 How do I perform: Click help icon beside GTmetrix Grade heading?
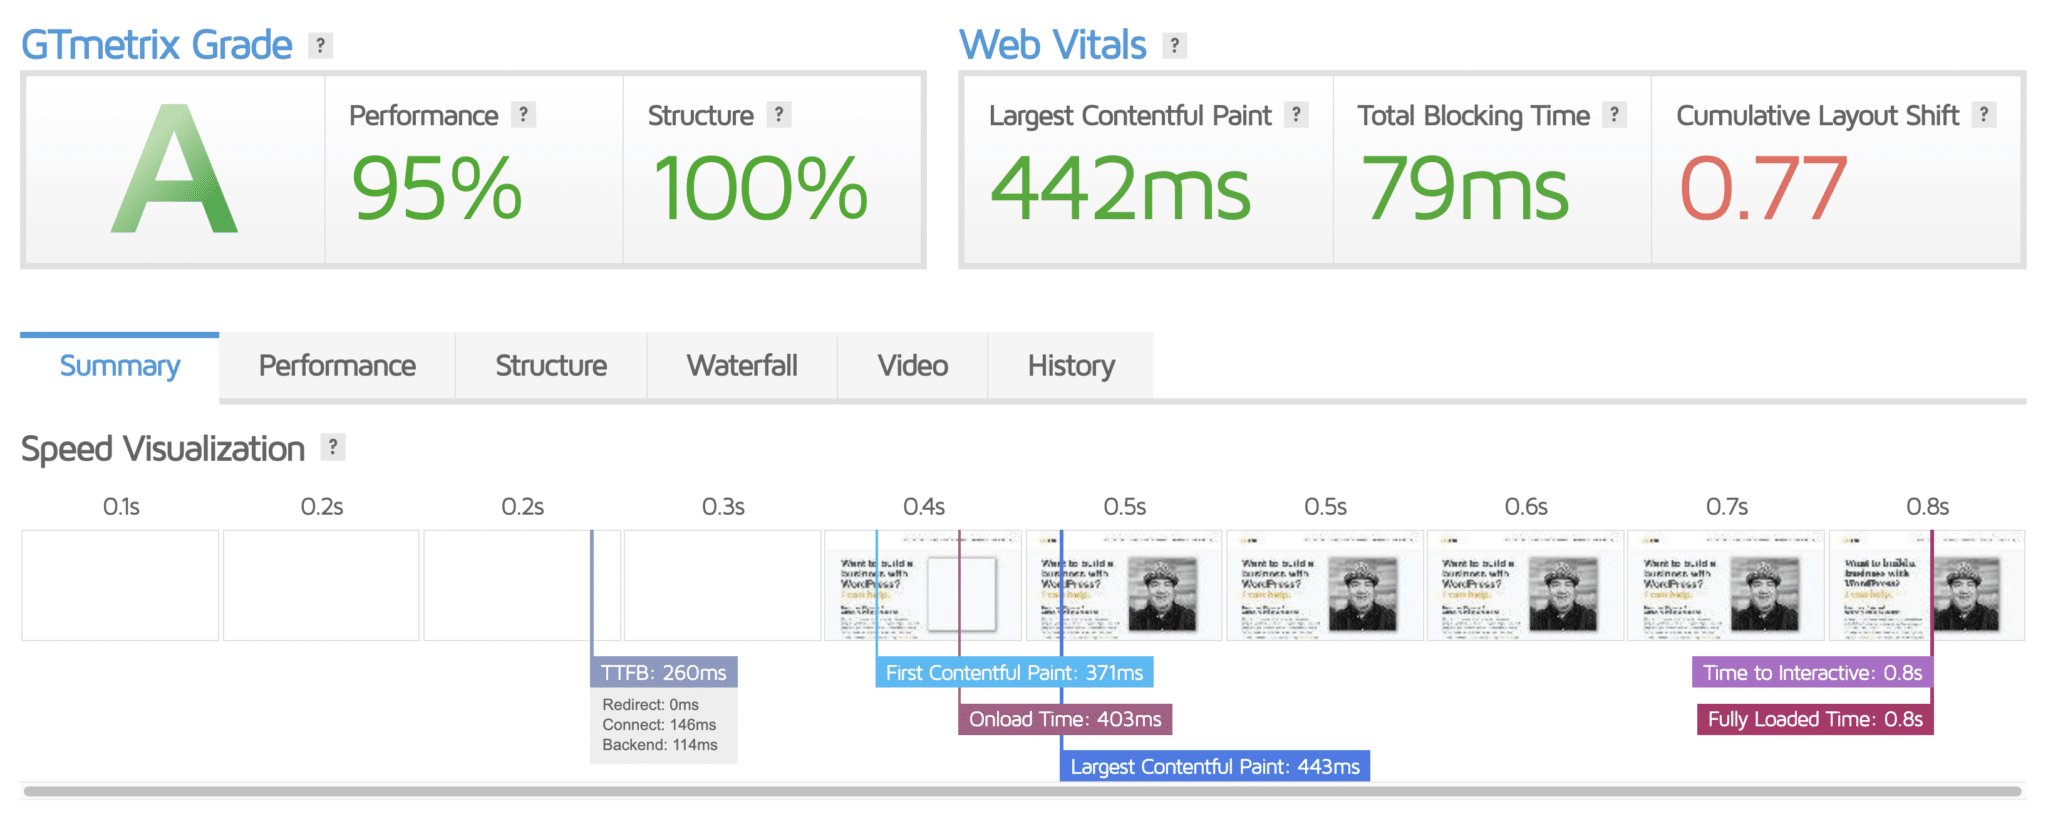320,45
